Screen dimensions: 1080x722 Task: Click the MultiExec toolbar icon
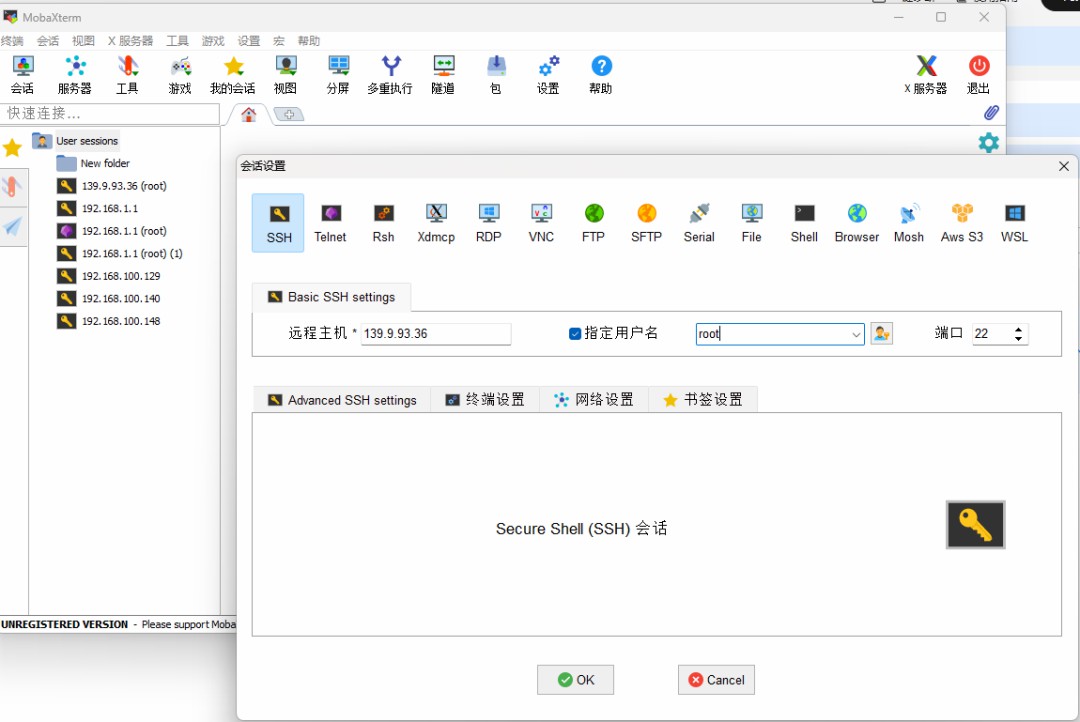[389, 72]
